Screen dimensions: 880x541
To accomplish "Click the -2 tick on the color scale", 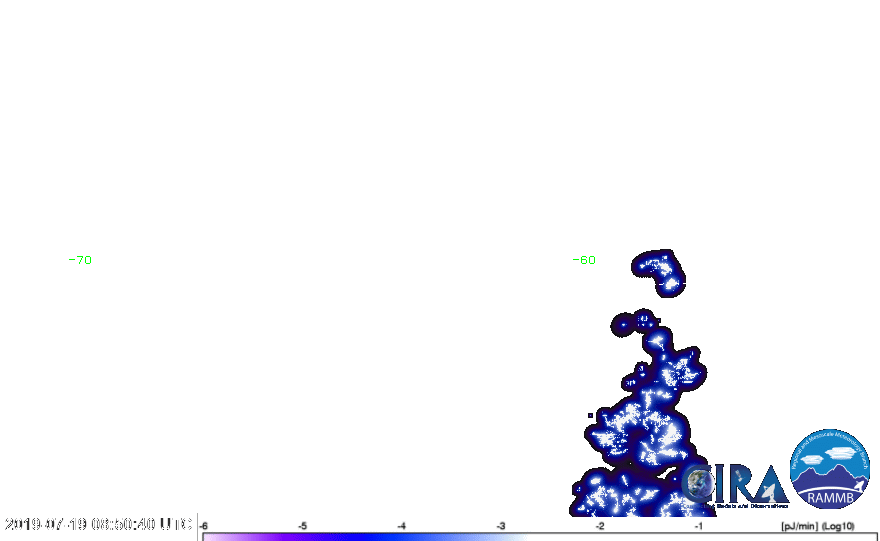I will click(599, 525).
